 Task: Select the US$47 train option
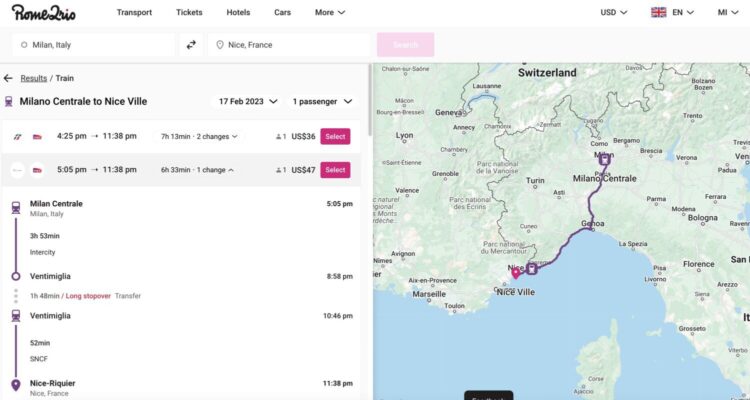[x=335, y=170]
